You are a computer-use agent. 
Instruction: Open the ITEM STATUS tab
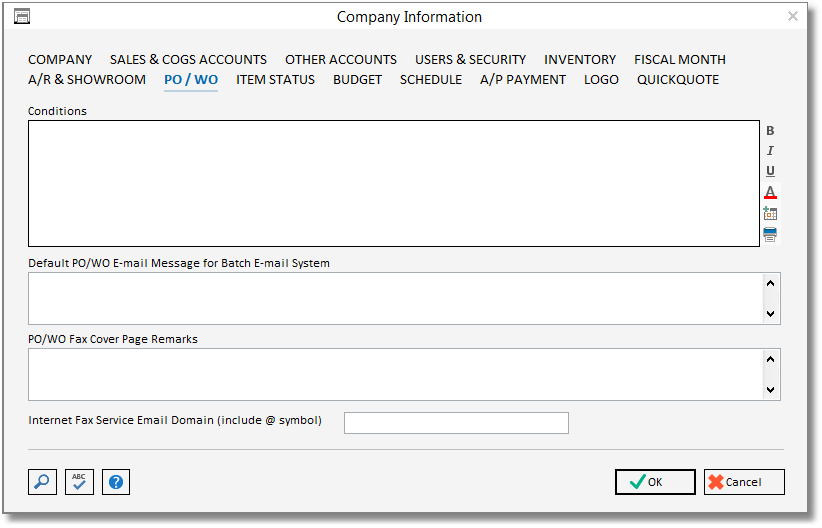pyautogui.click(x=275, y=80)
